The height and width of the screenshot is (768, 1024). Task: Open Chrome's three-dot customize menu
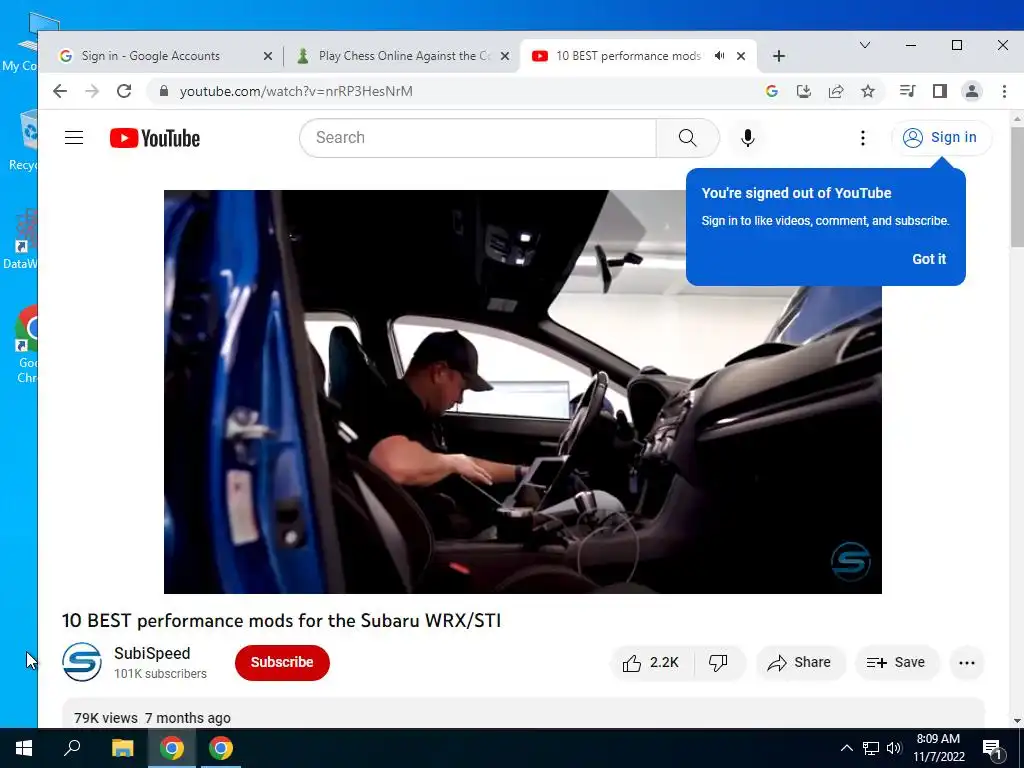(1004, 91)
